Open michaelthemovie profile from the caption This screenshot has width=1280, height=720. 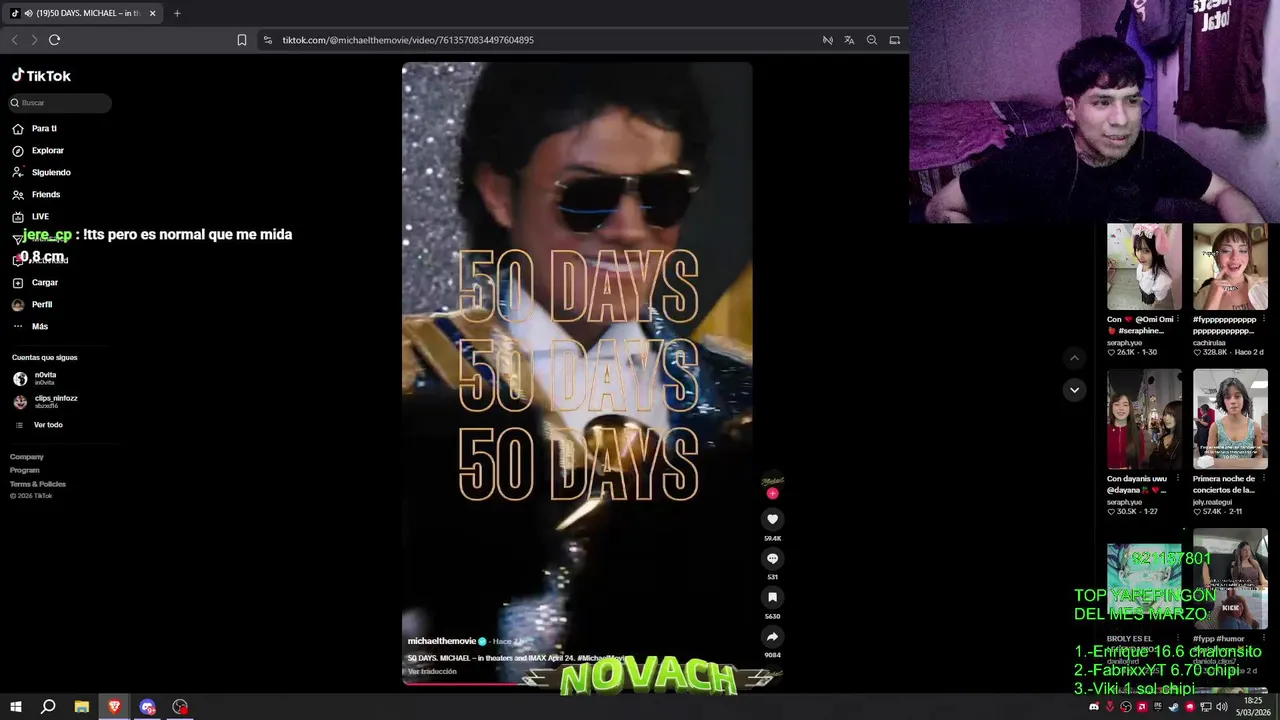tap(442, 641)
